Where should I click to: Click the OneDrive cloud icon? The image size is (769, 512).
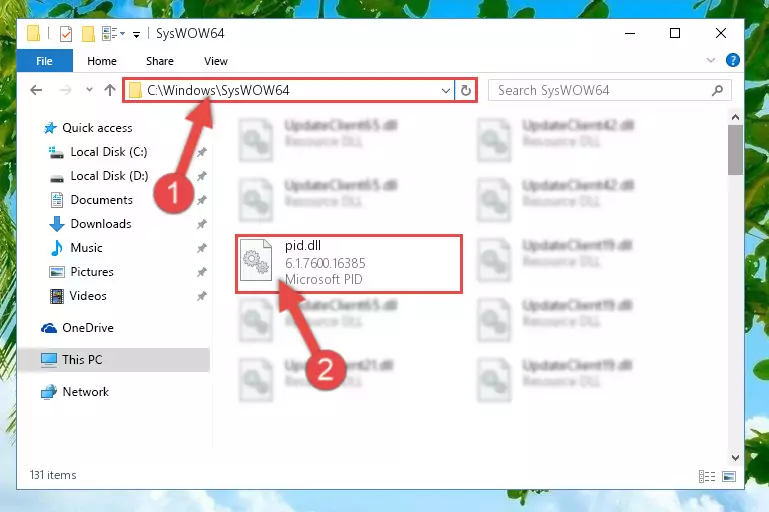point(49,328)
